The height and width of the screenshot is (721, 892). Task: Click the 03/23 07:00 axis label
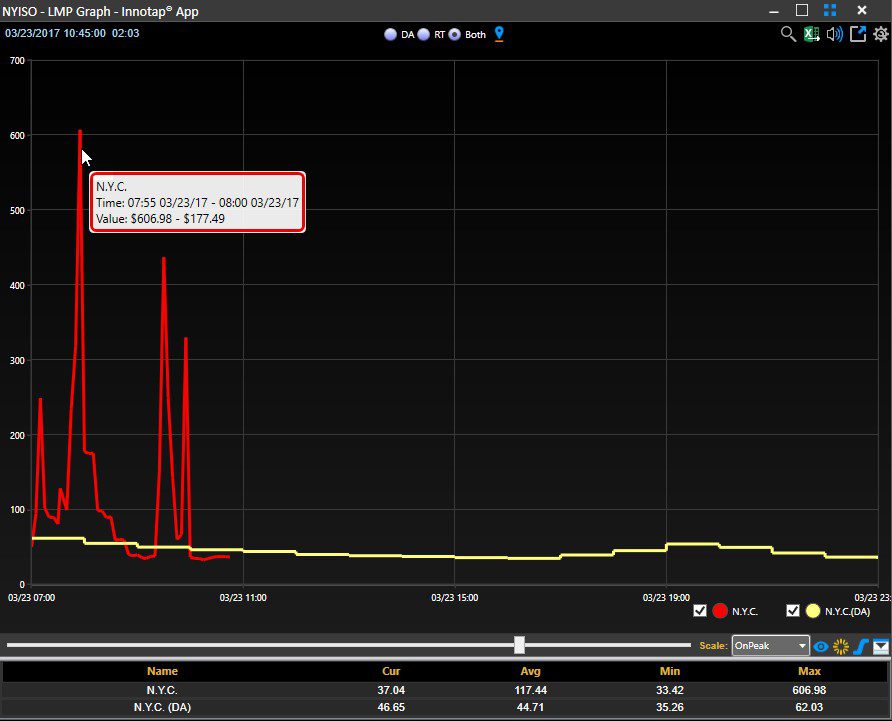[31, 598]
